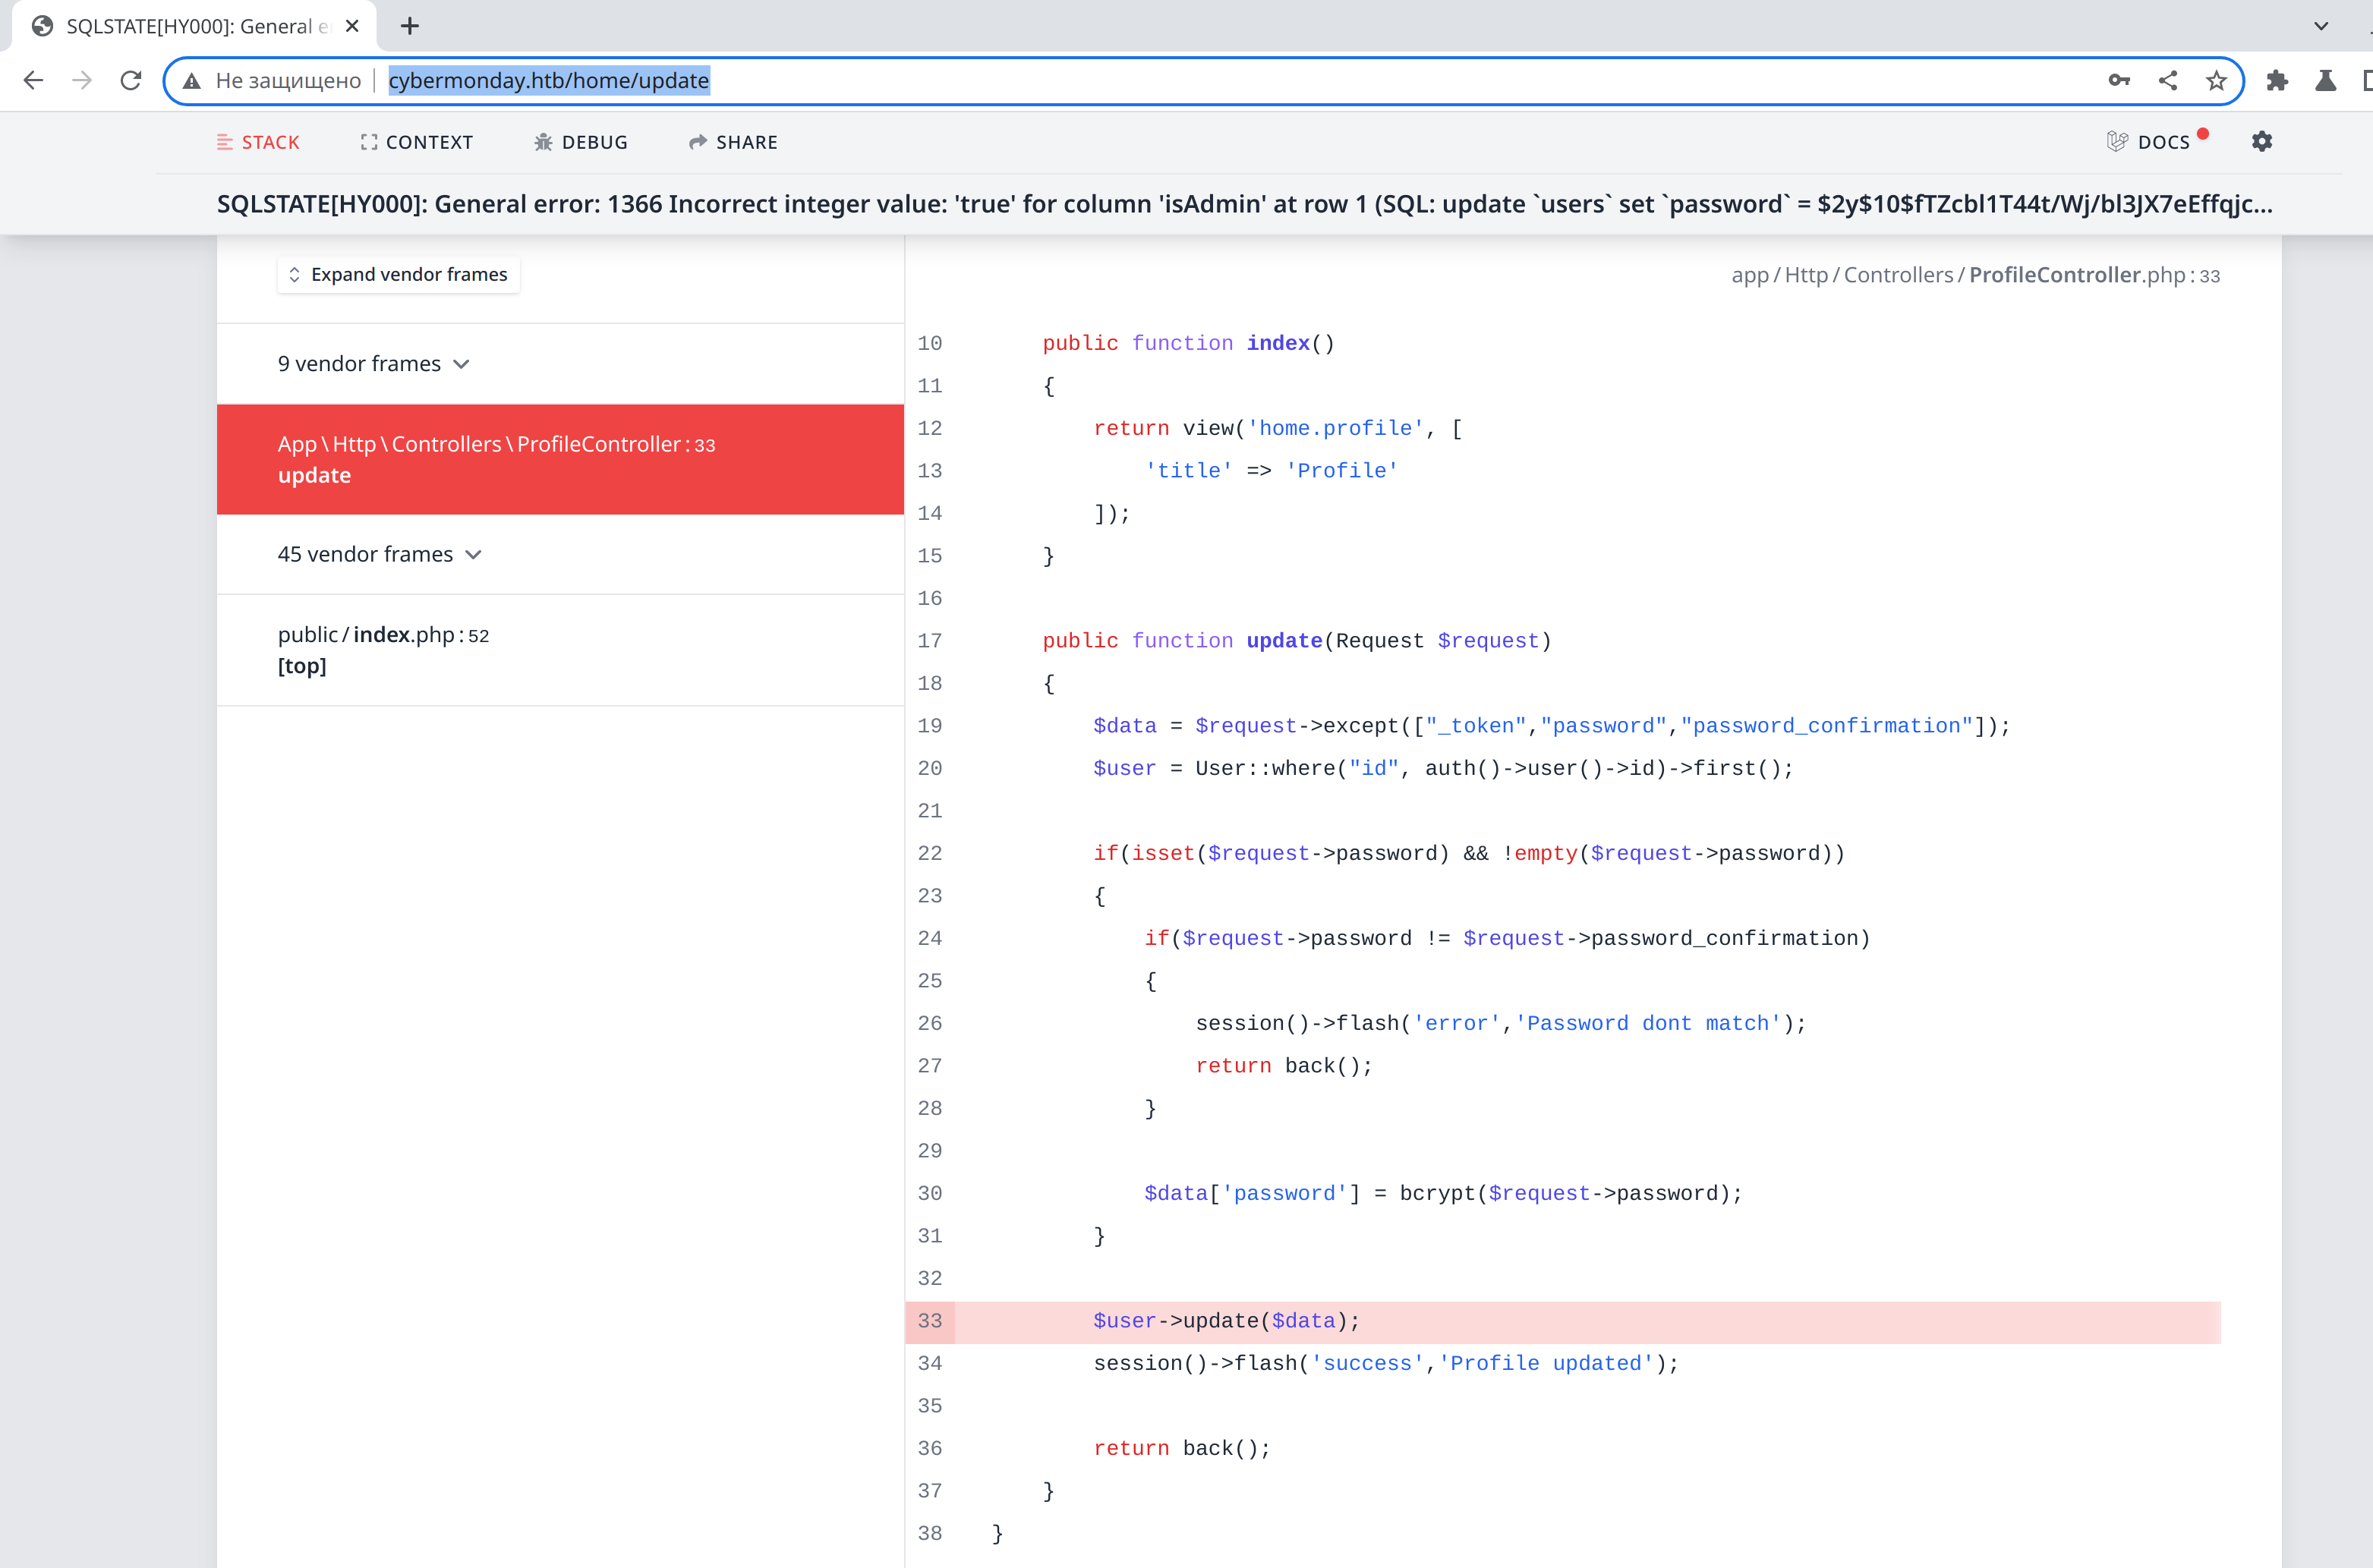Select the ProfileController update stack frame
2373x1568 pixels.
coord(560,460)
